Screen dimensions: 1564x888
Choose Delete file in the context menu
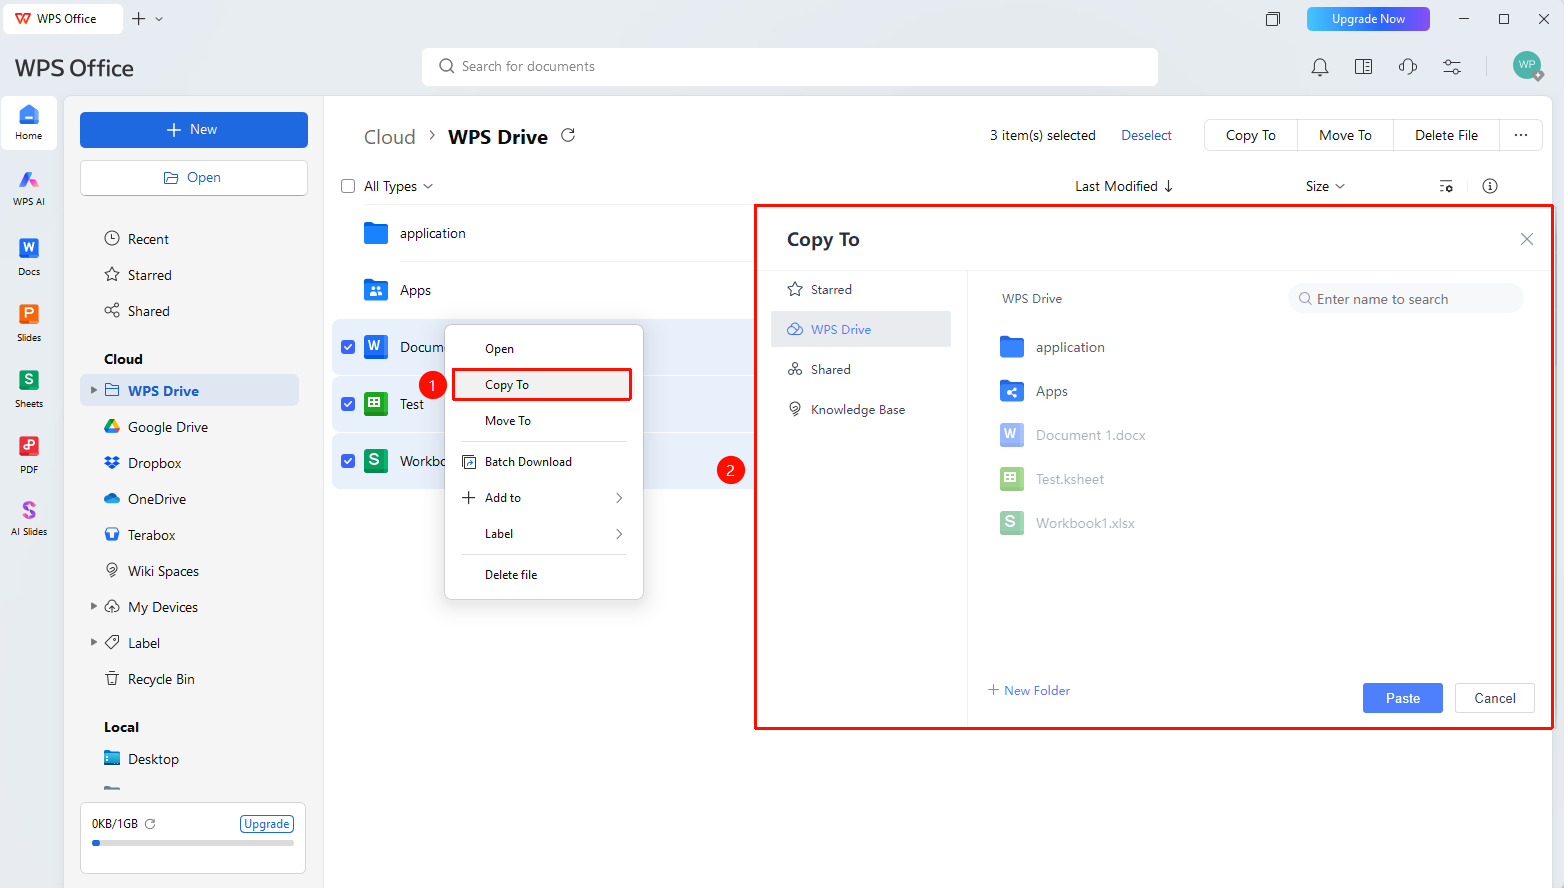[x=542, y=575]
